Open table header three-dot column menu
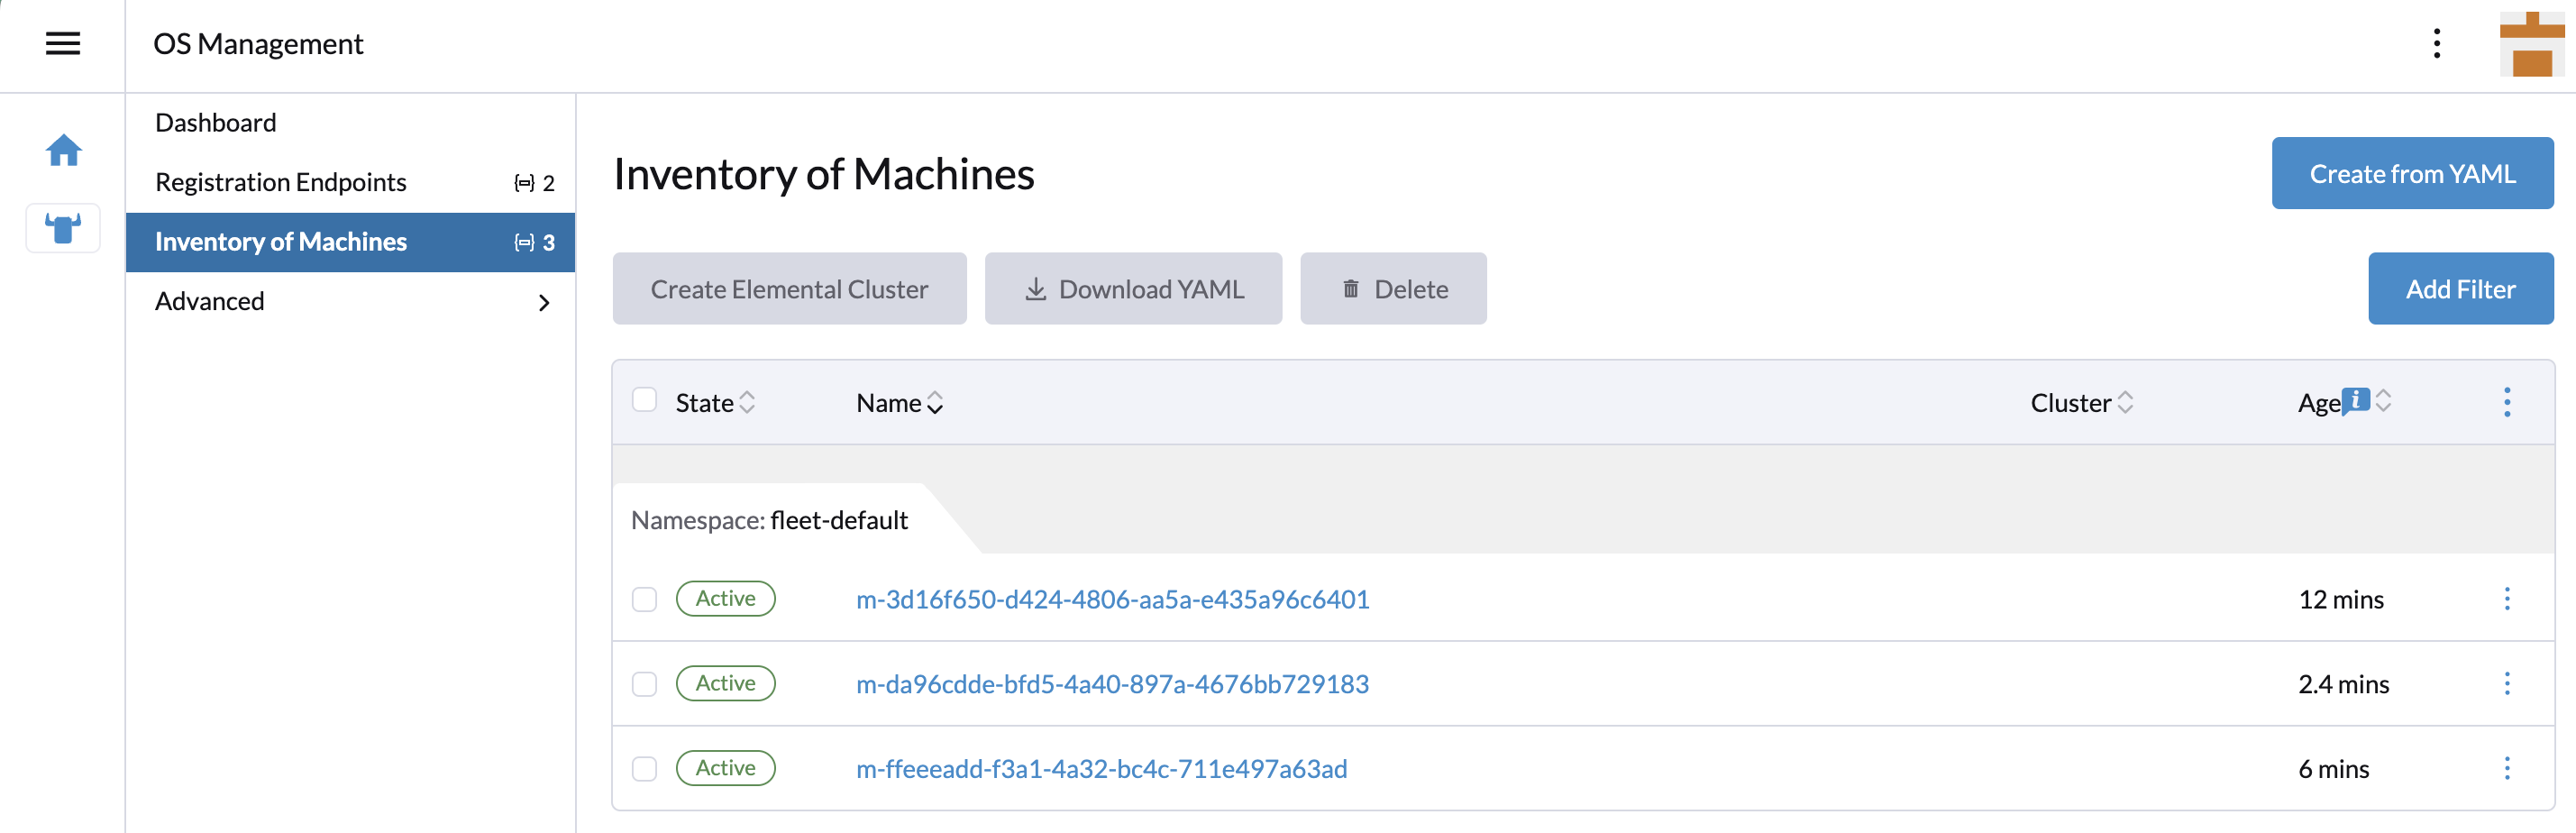Screen dimensions: 2576x833 [x=2506, y=402]
